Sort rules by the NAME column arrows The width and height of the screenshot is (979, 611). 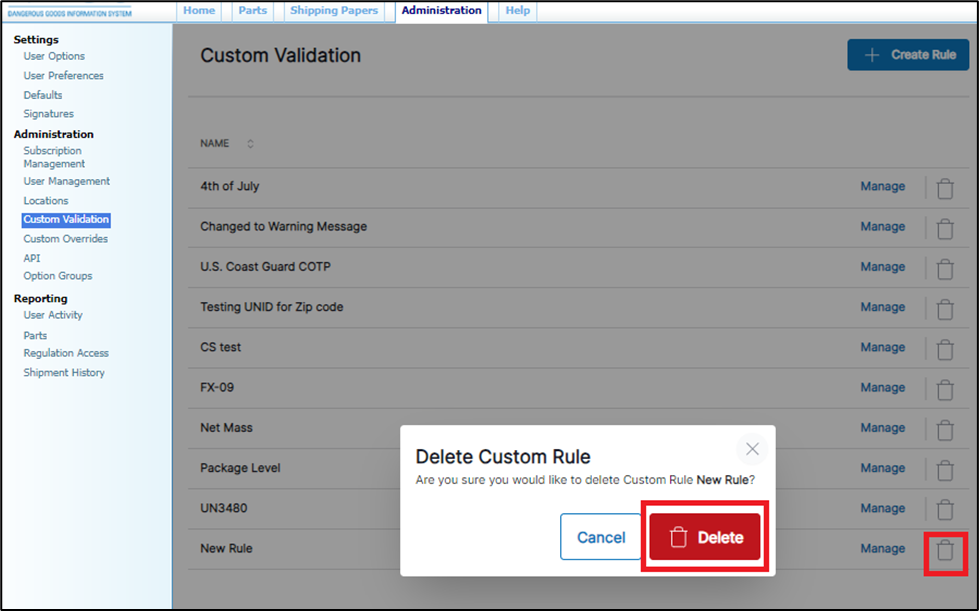[x=250, y=144]
